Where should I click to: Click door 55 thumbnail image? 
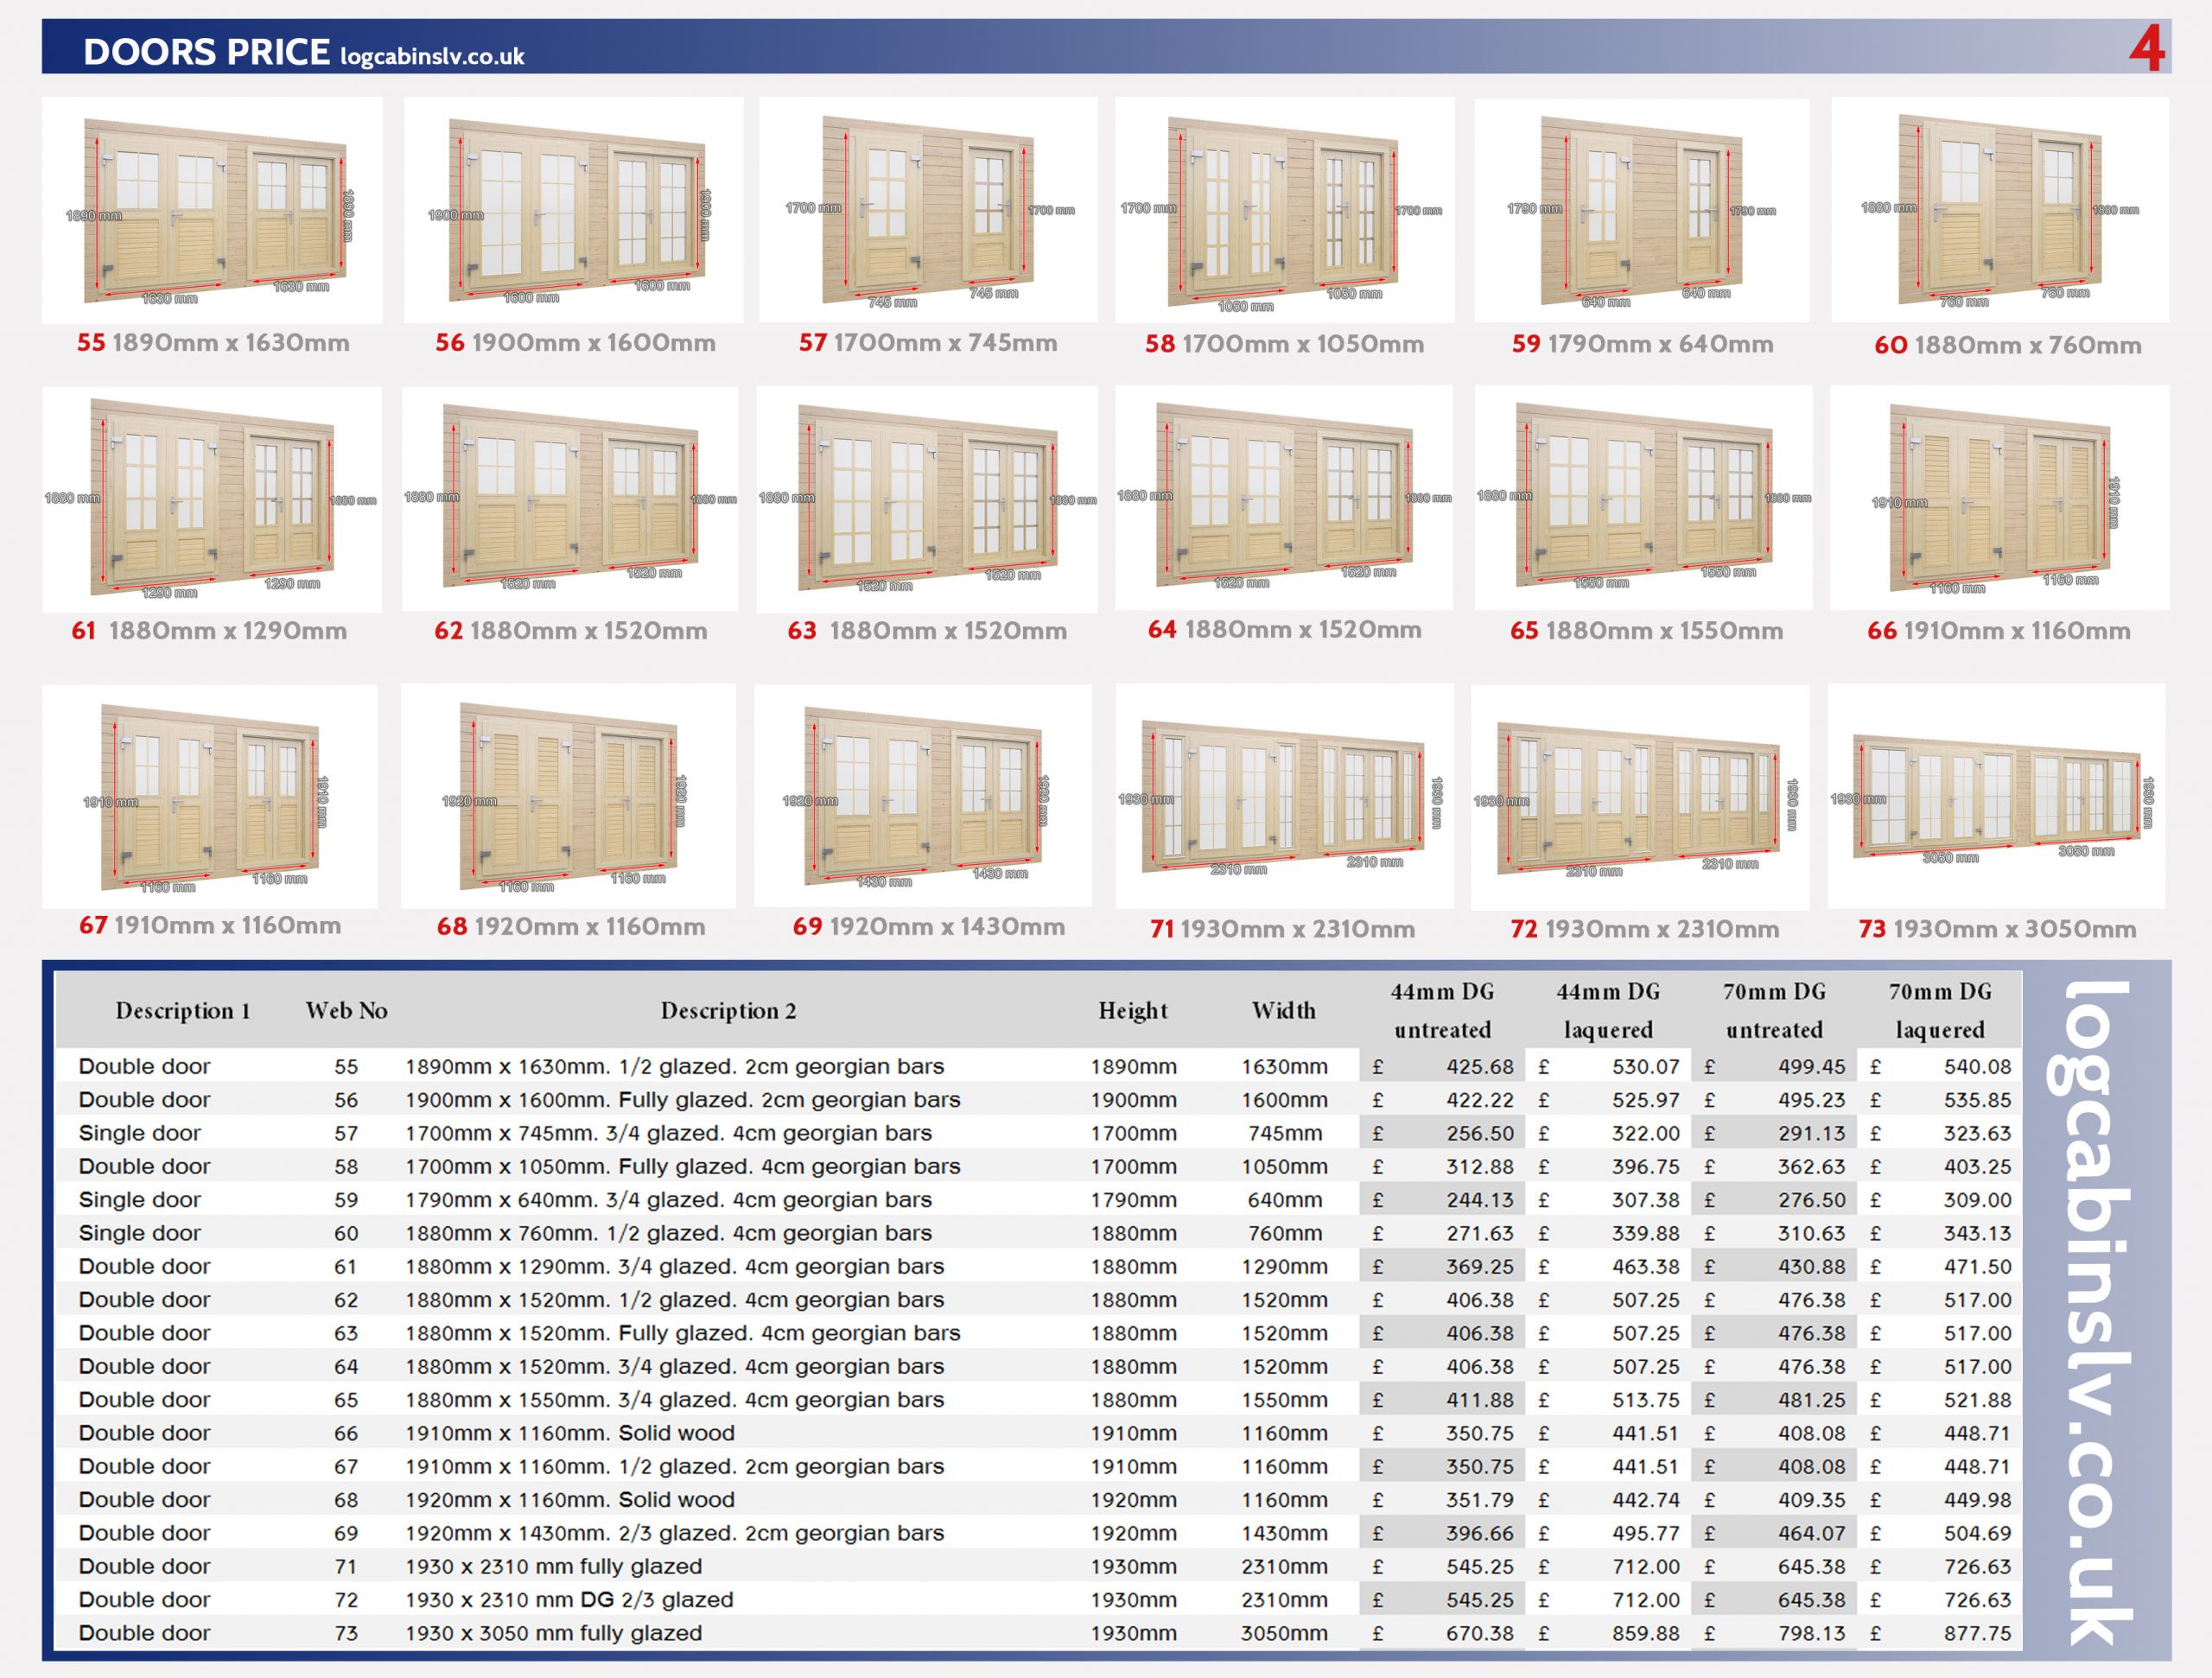(212, 210)
